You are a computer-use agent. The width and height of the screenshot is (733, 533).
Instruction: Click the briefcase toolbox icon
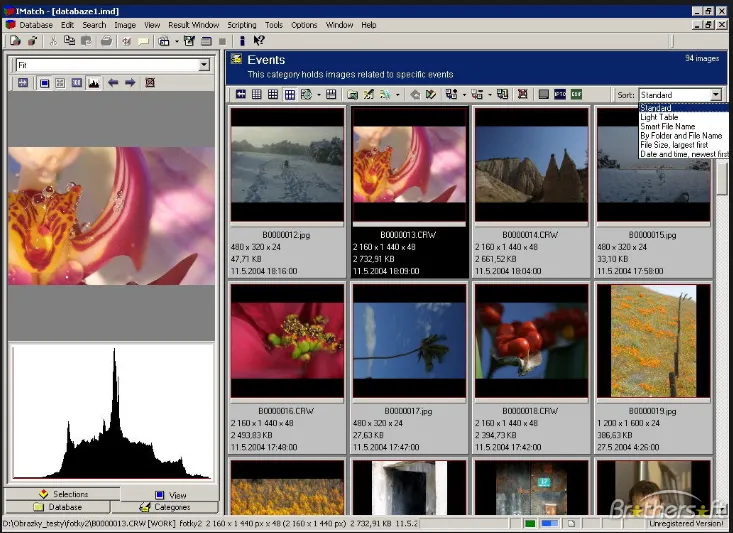point(164,41)
